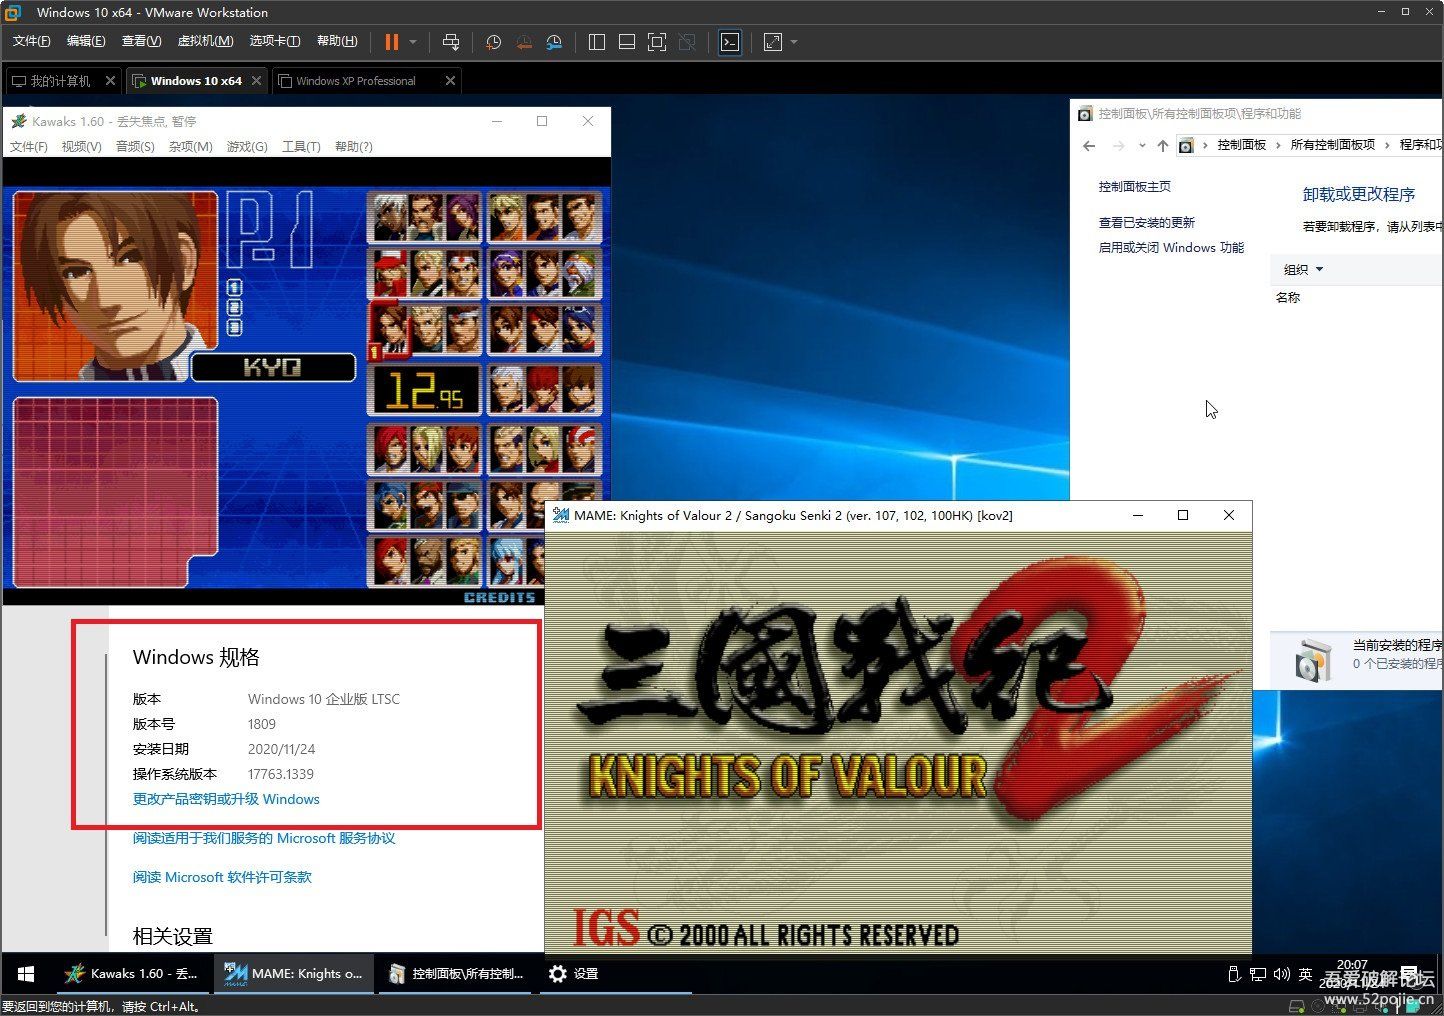
Task: Enter VMware full screen mode
Action: click(x=657, y=42)
